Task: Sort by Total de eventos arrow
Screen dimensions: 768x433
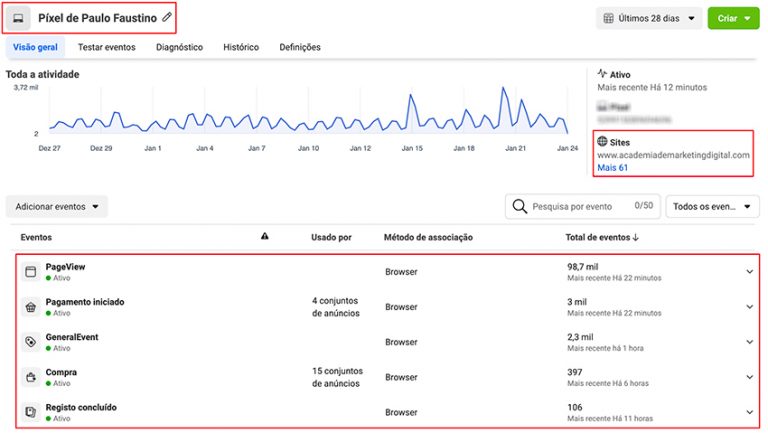Action: 635,237
